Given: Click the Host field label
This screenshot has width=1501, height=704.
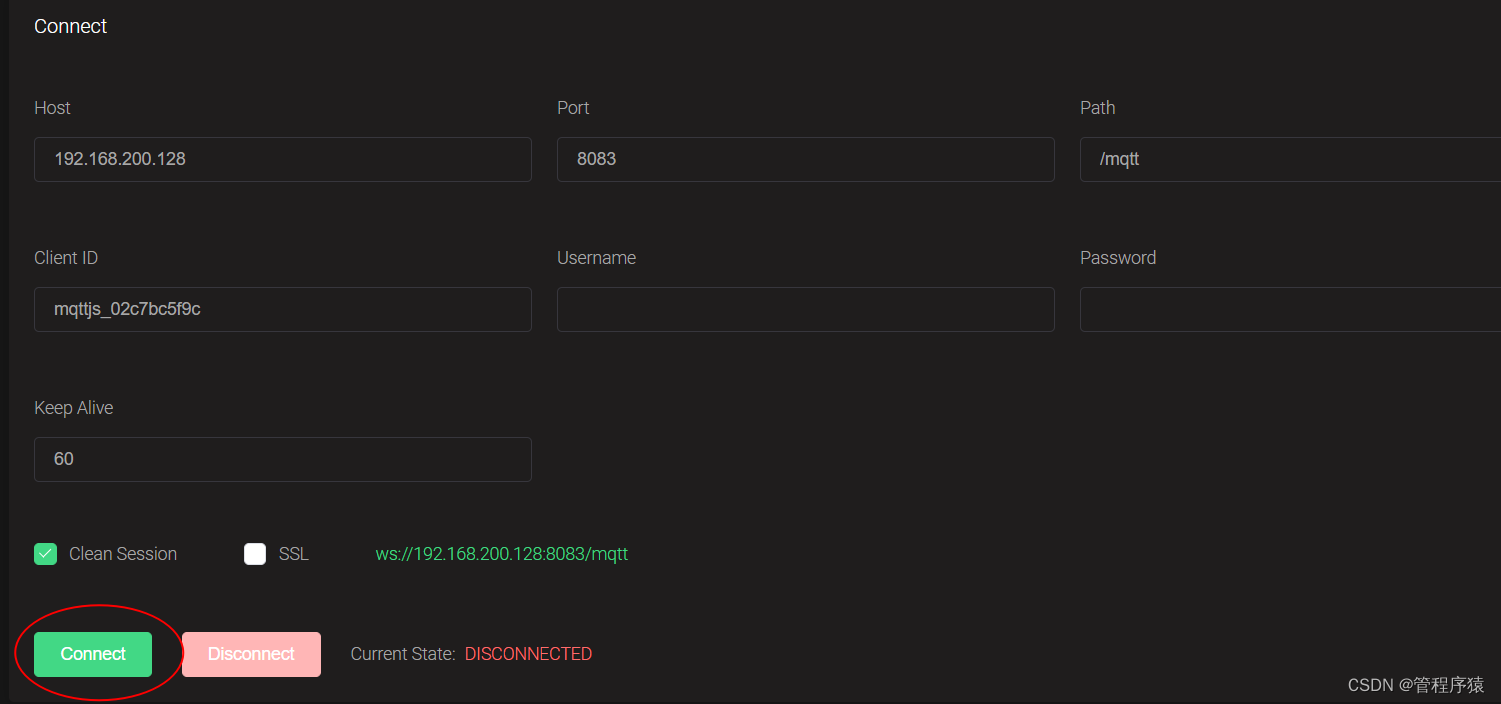Looking at the screenshot, I should pos(52,108).
